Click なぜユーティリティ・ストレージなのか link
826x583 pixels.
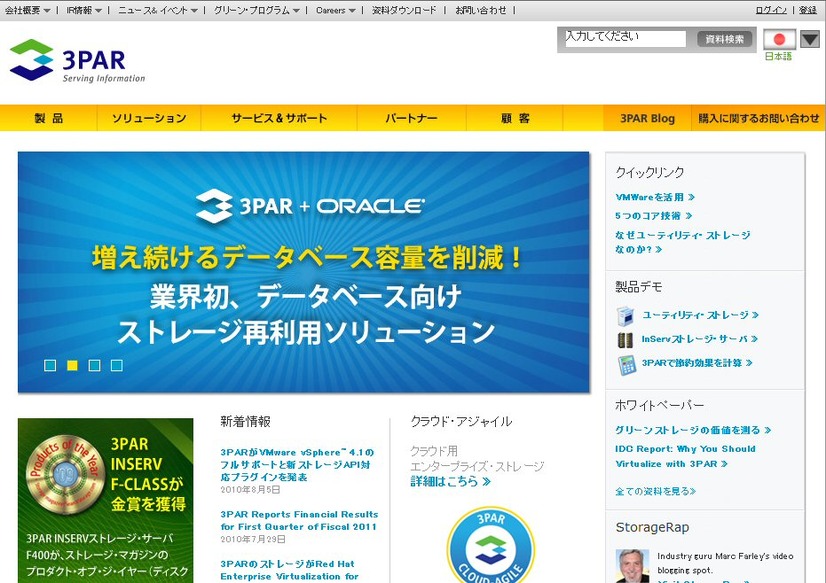tap(683, 242)
